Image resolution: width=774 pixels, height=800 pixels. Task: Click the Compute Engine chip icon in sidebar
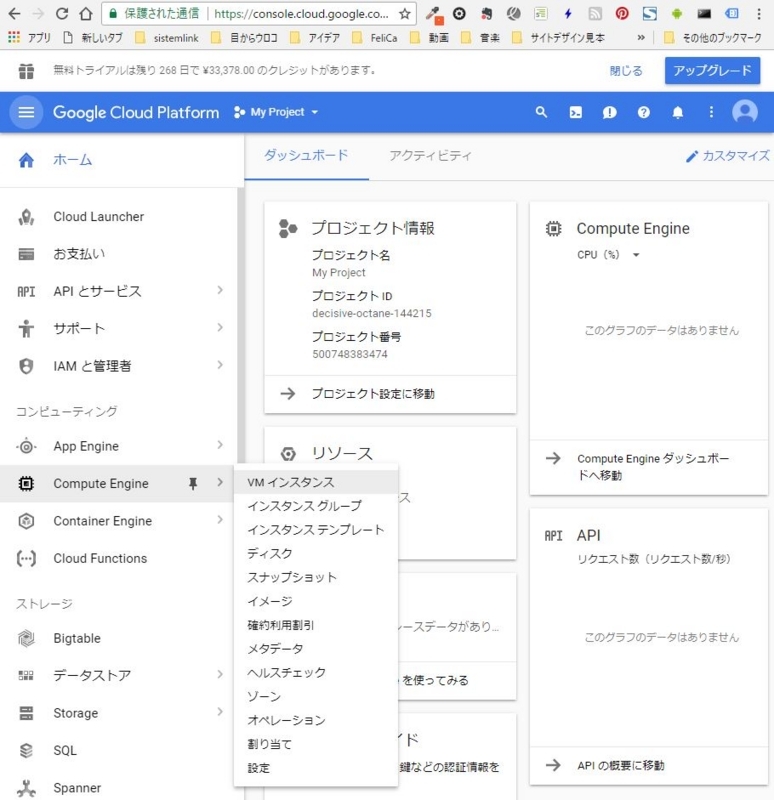coord(26,484)
